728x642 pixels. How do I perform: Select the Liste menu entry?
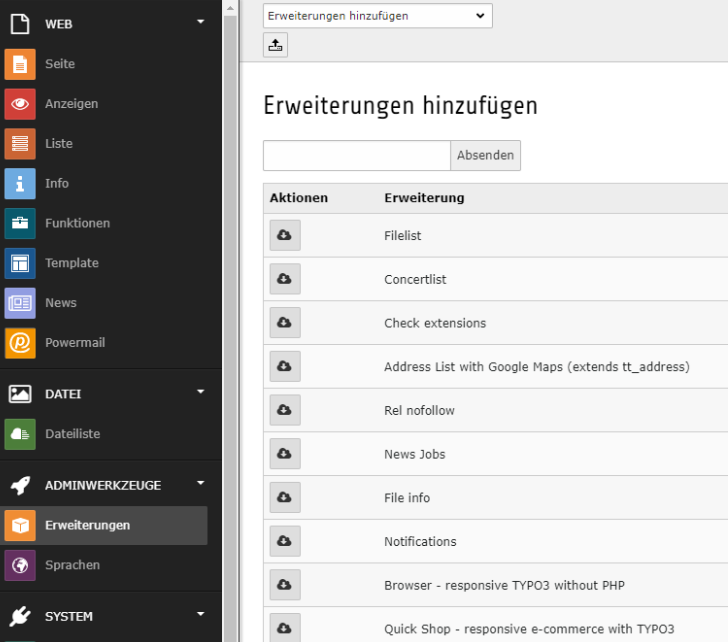tap(59, 144)
